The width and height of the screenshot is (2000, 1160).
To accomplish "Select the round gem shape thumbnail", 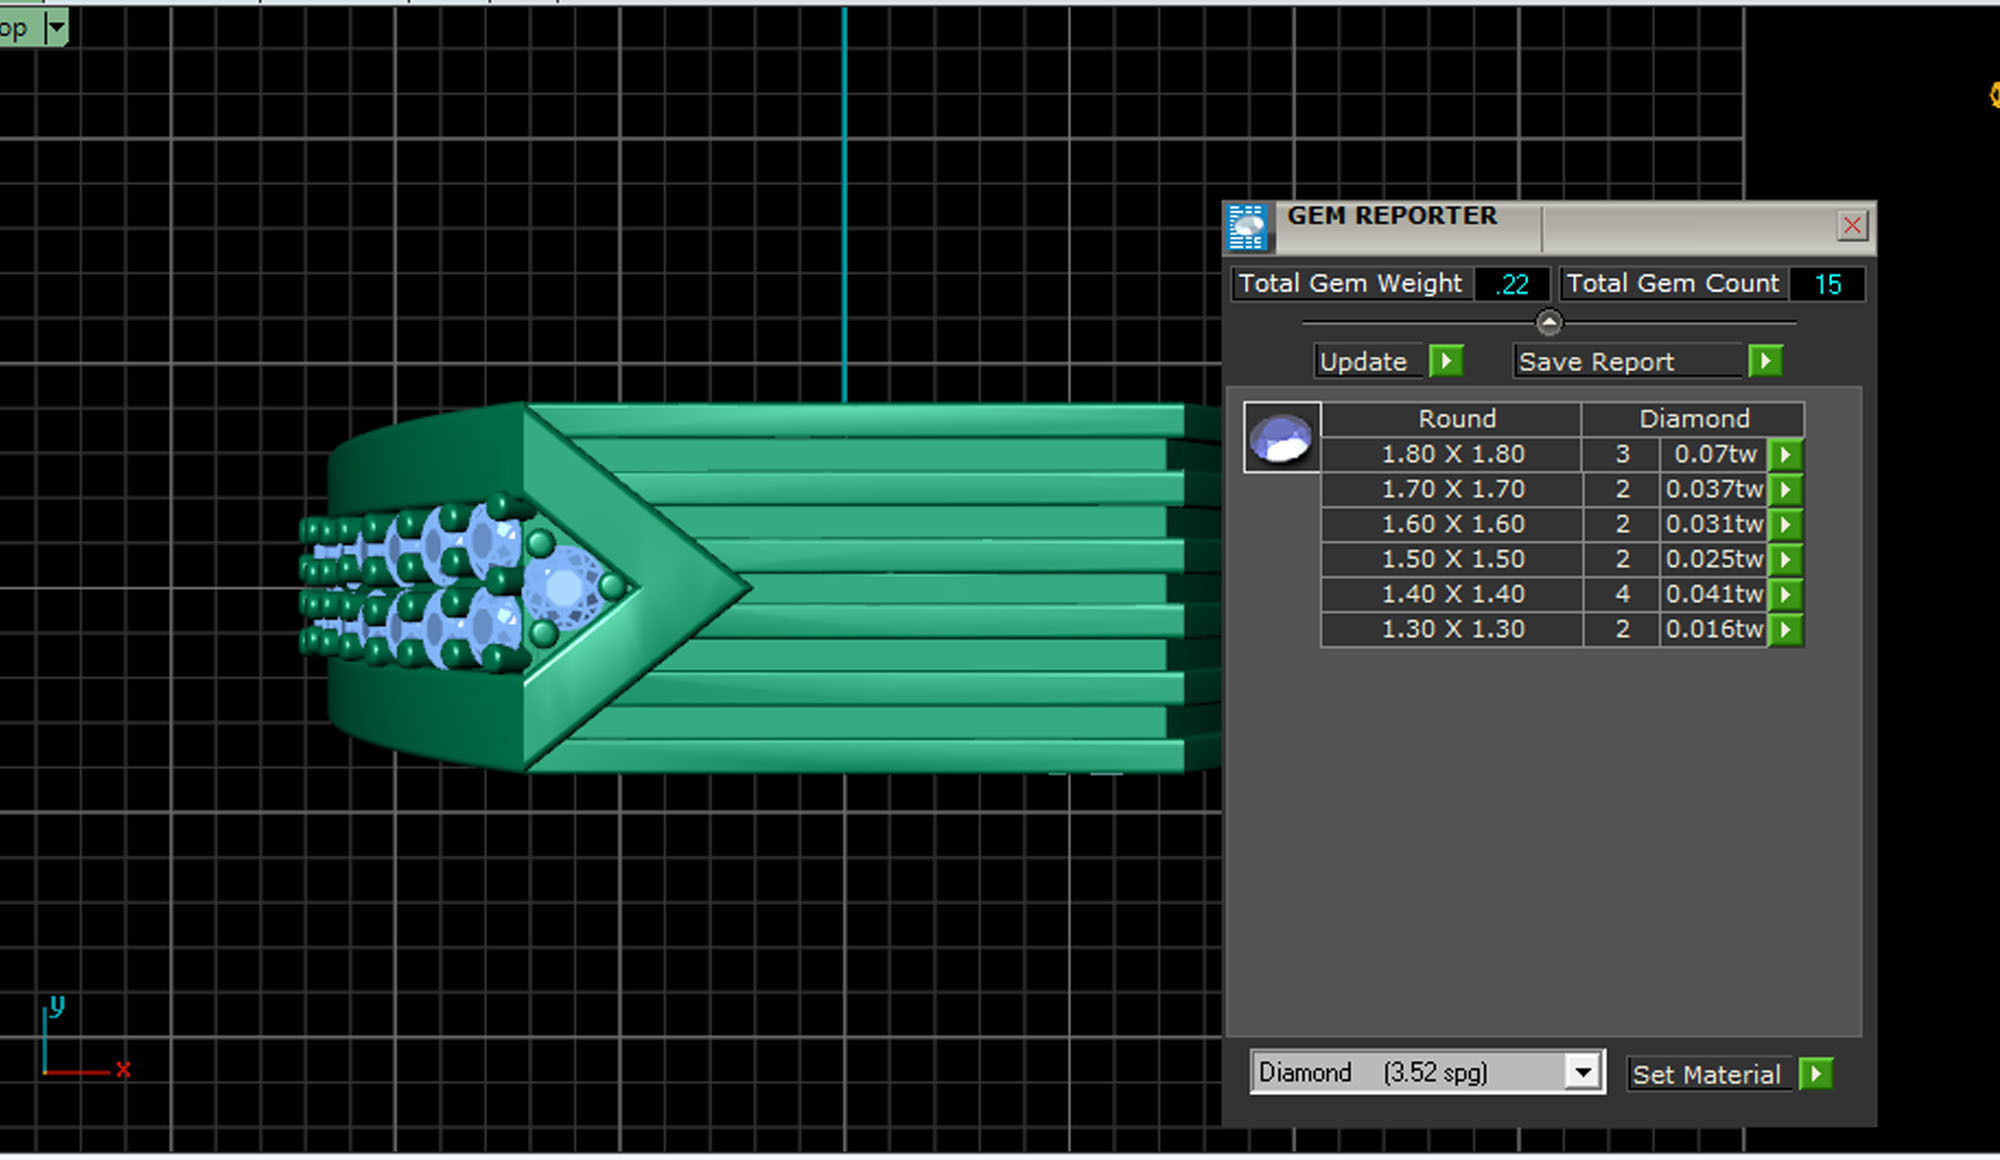I will [1281, 437].
